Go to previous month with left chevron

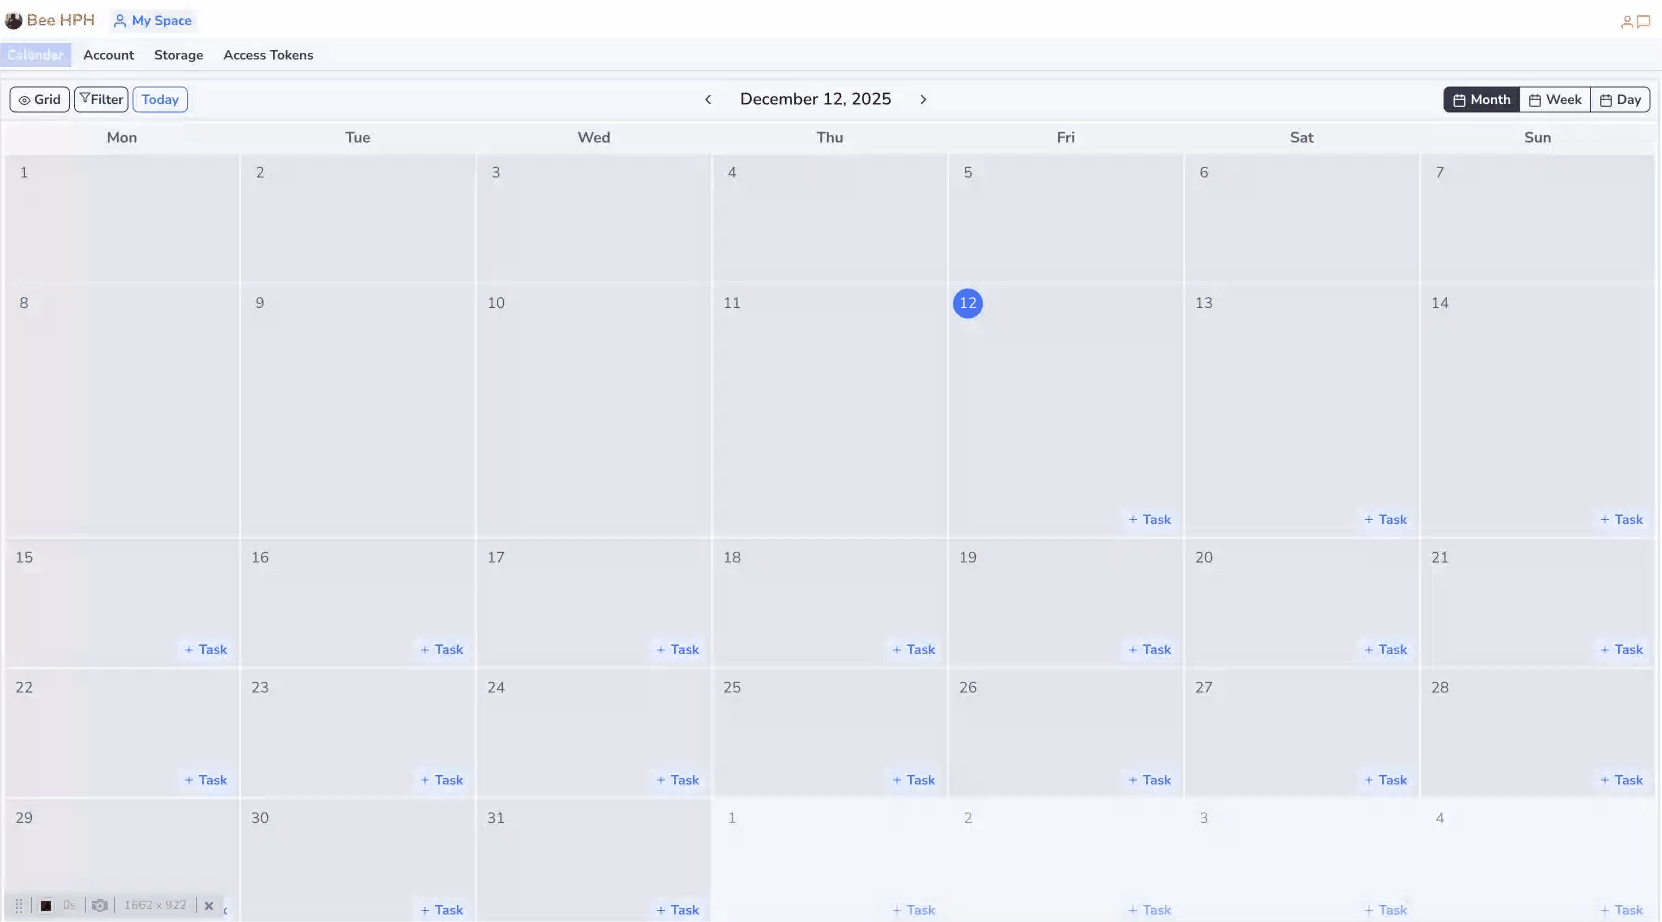click(x=708, y=99)
